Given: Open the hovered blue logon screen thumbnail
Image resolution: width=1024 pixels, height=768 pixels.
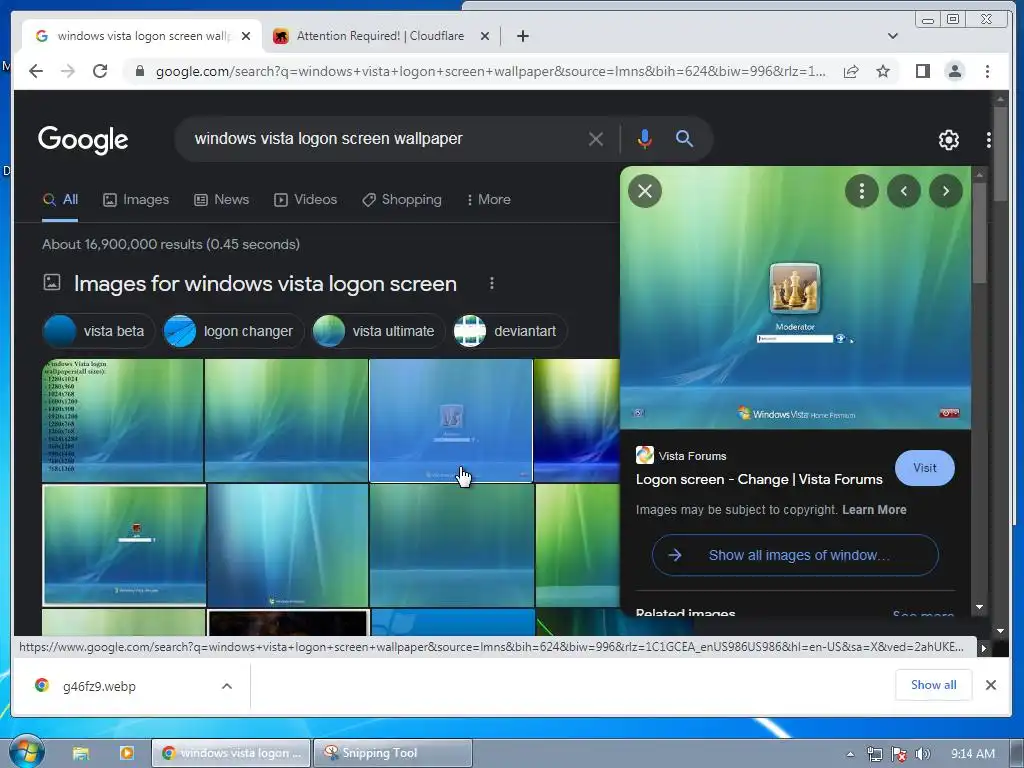Looking at the screenshot, I should coord(451,420).
